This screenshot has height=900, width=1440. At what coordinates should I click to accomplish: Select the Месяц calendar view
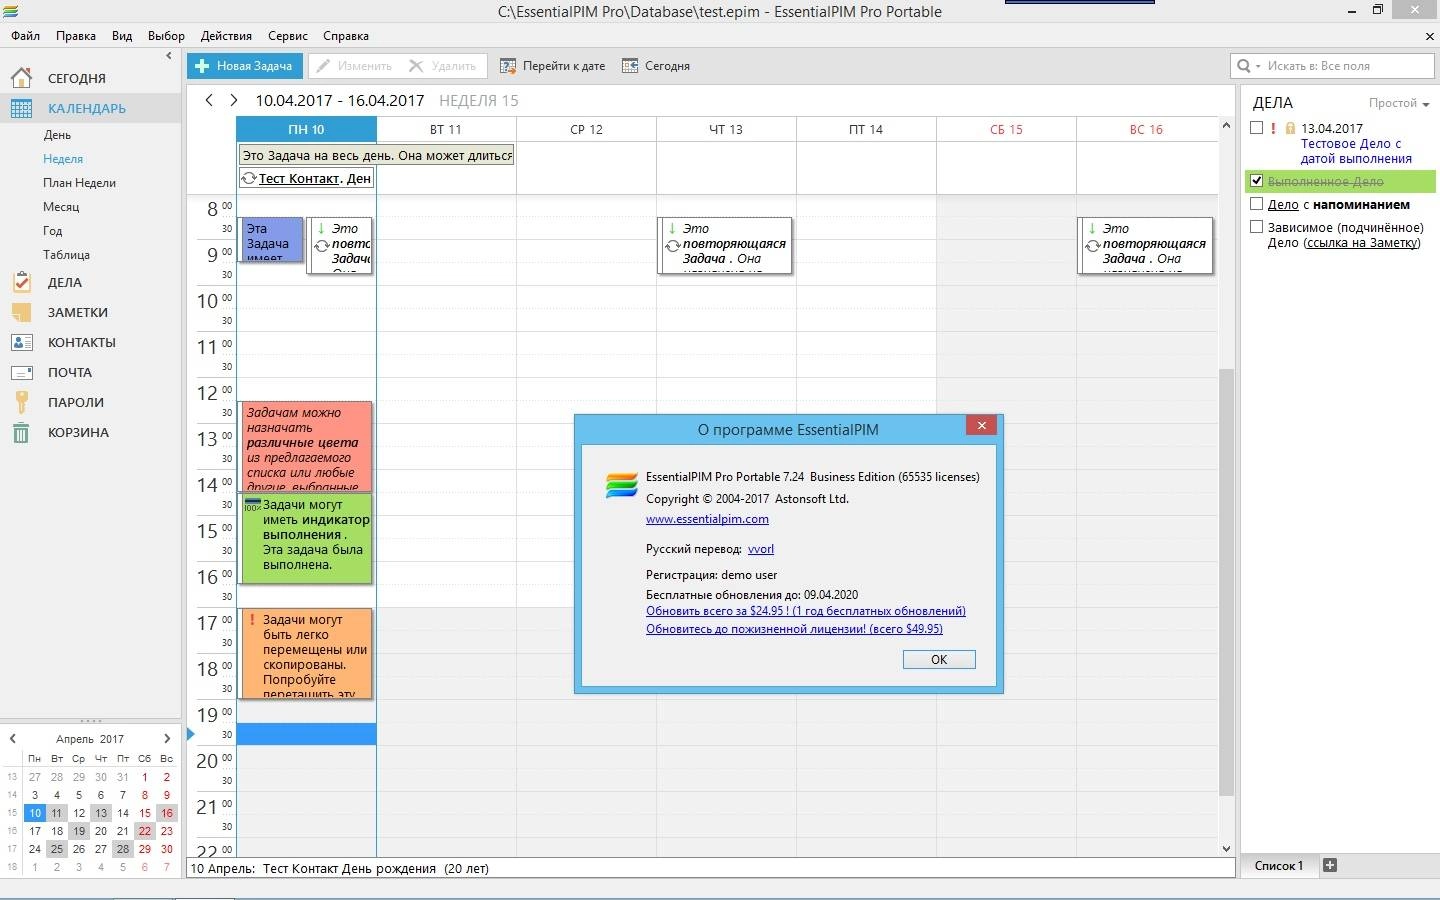pyautogui.click(x=61, y=207)
